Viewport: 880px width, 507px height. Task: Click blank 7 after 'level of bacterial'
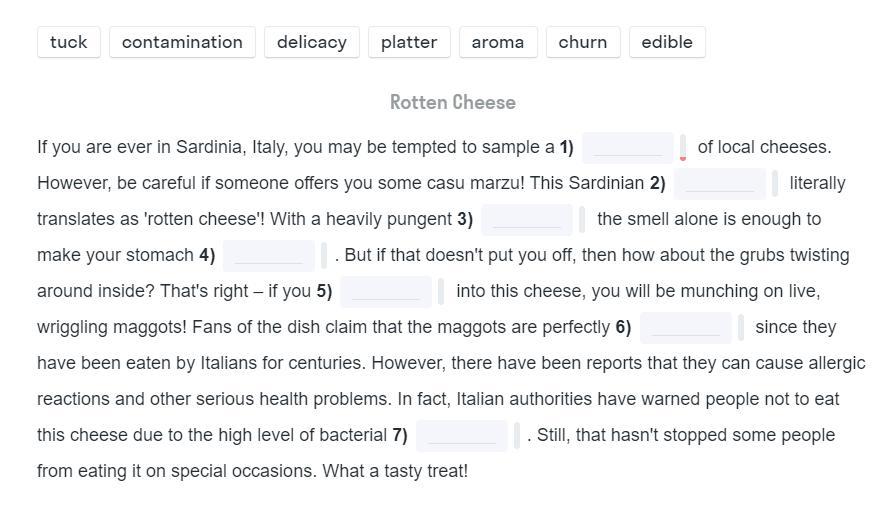(461, 436)
